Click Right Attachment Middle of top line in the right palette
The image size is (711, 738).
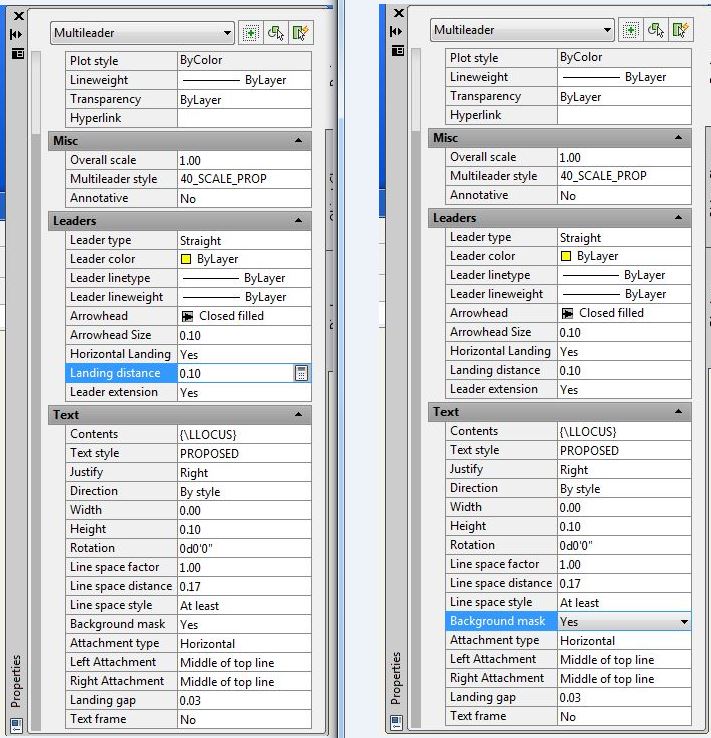pos(624,679)
